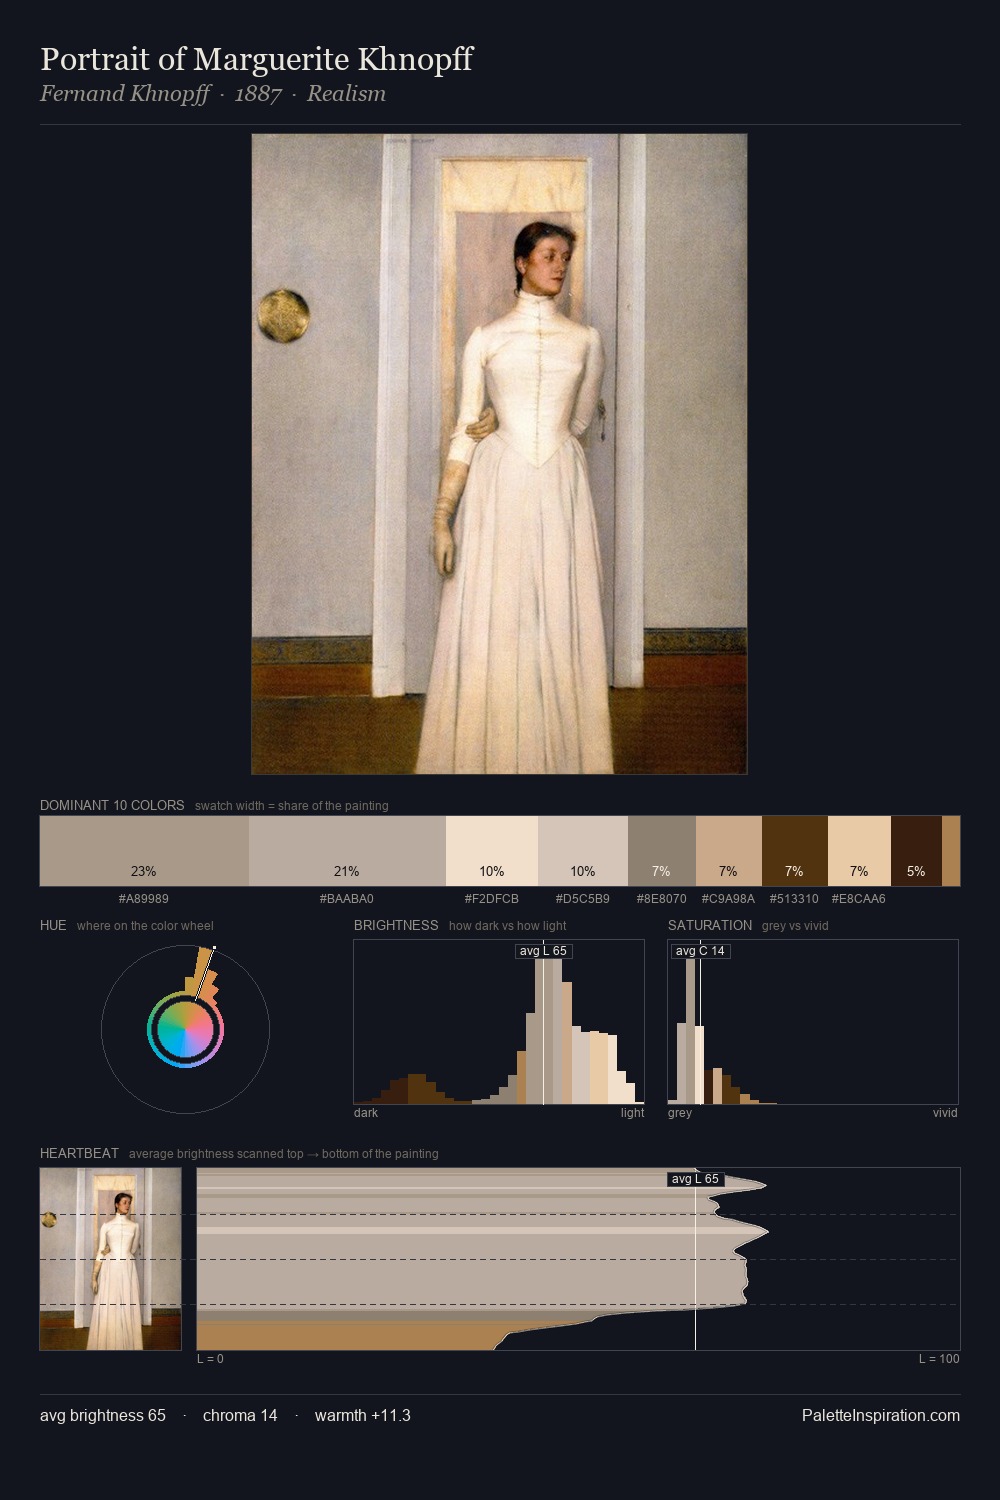Click the 'grey' axis label under Saturation
Screen dimensions: 1000x1500
tap(680, 1113)
